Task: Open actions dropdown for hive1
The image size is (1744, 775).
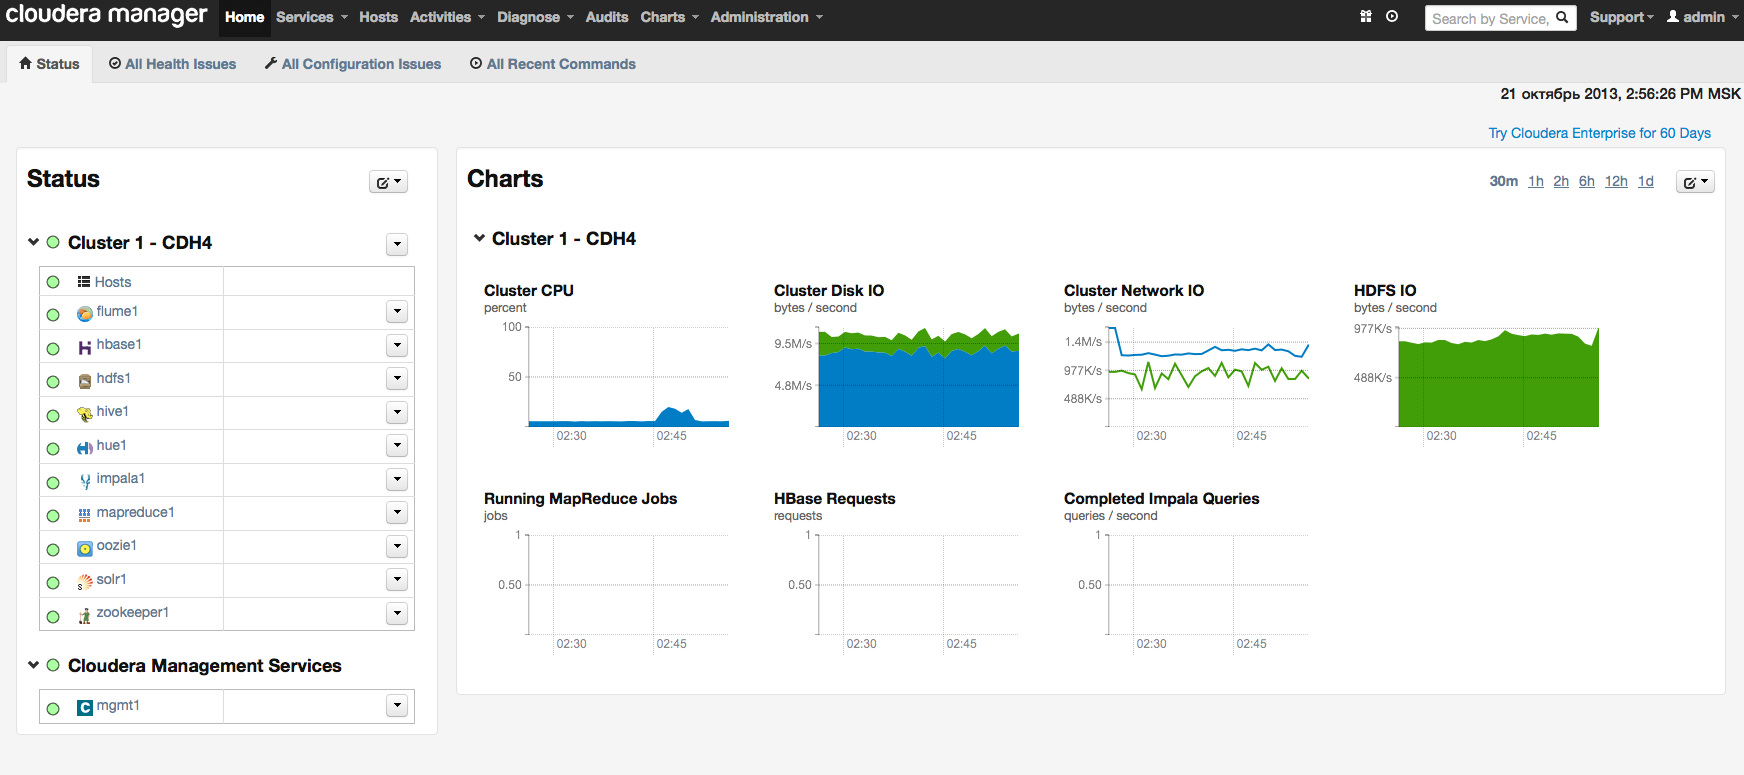Action: pyautogui.click(x=397, y=412)
